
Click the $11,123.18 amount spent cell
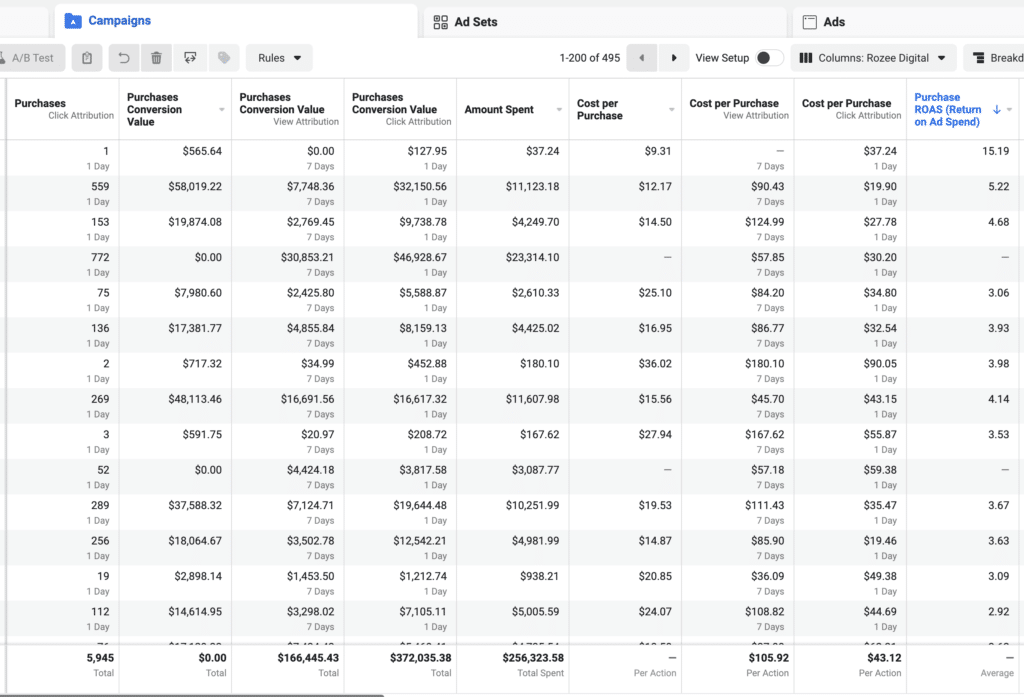click(532, 187)
